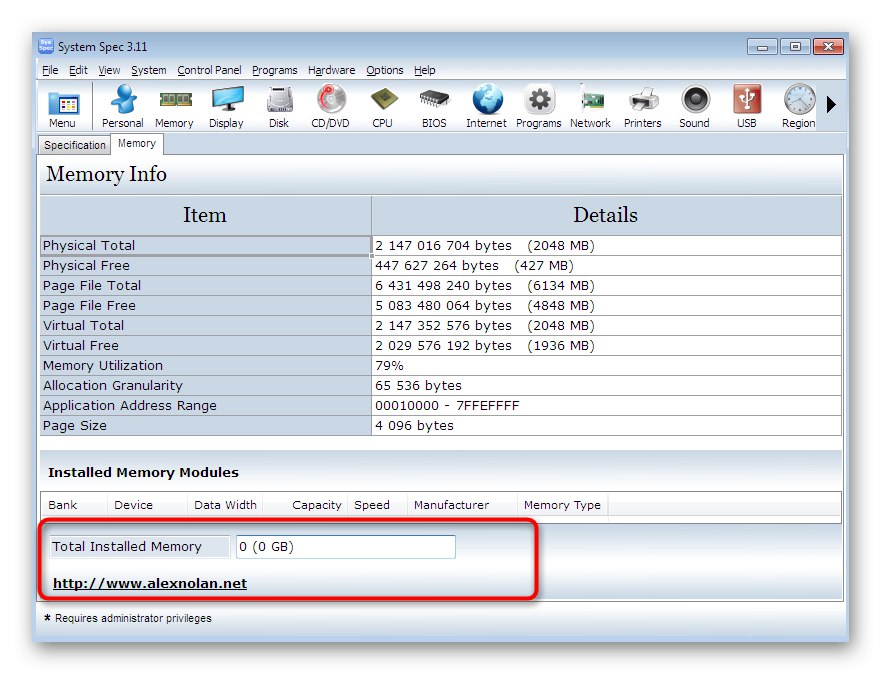Viewport: 881px width, 674px height.
Task: Open the Personal info icon
Action: tap(122, 107)
